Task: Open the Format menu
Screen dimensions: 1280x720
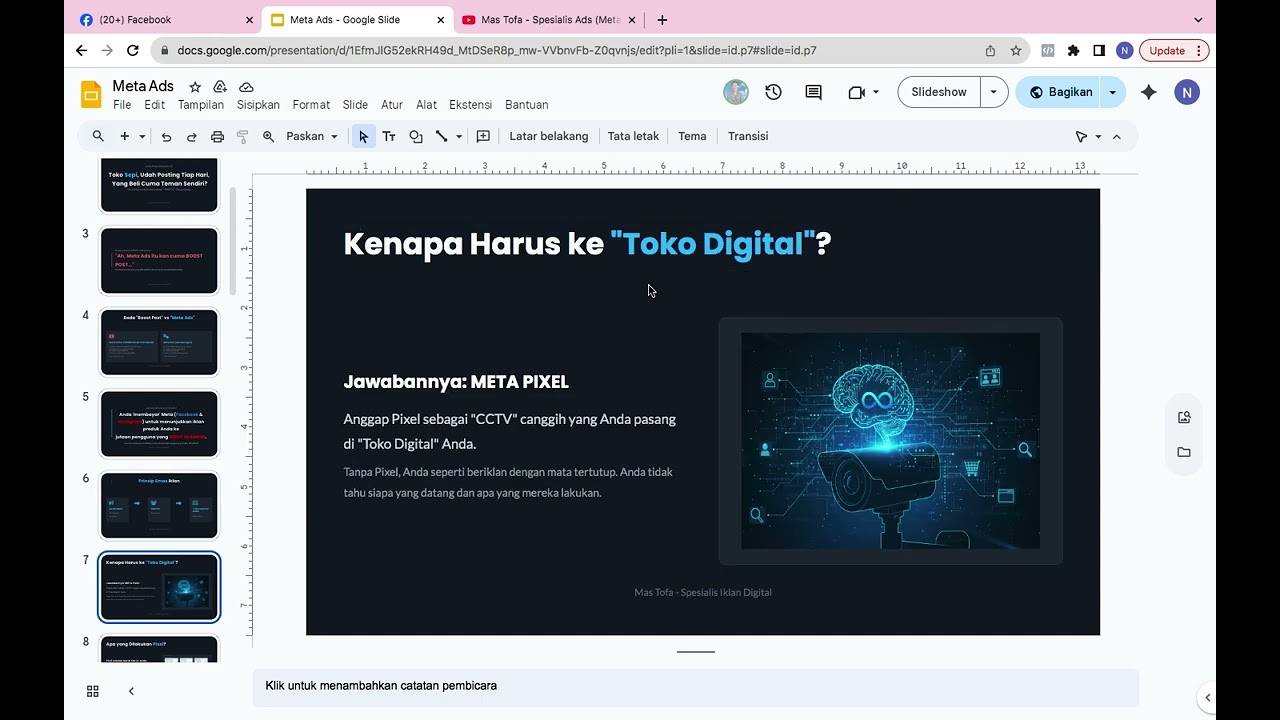Action: pyautogui.click(x=311, y=105)
